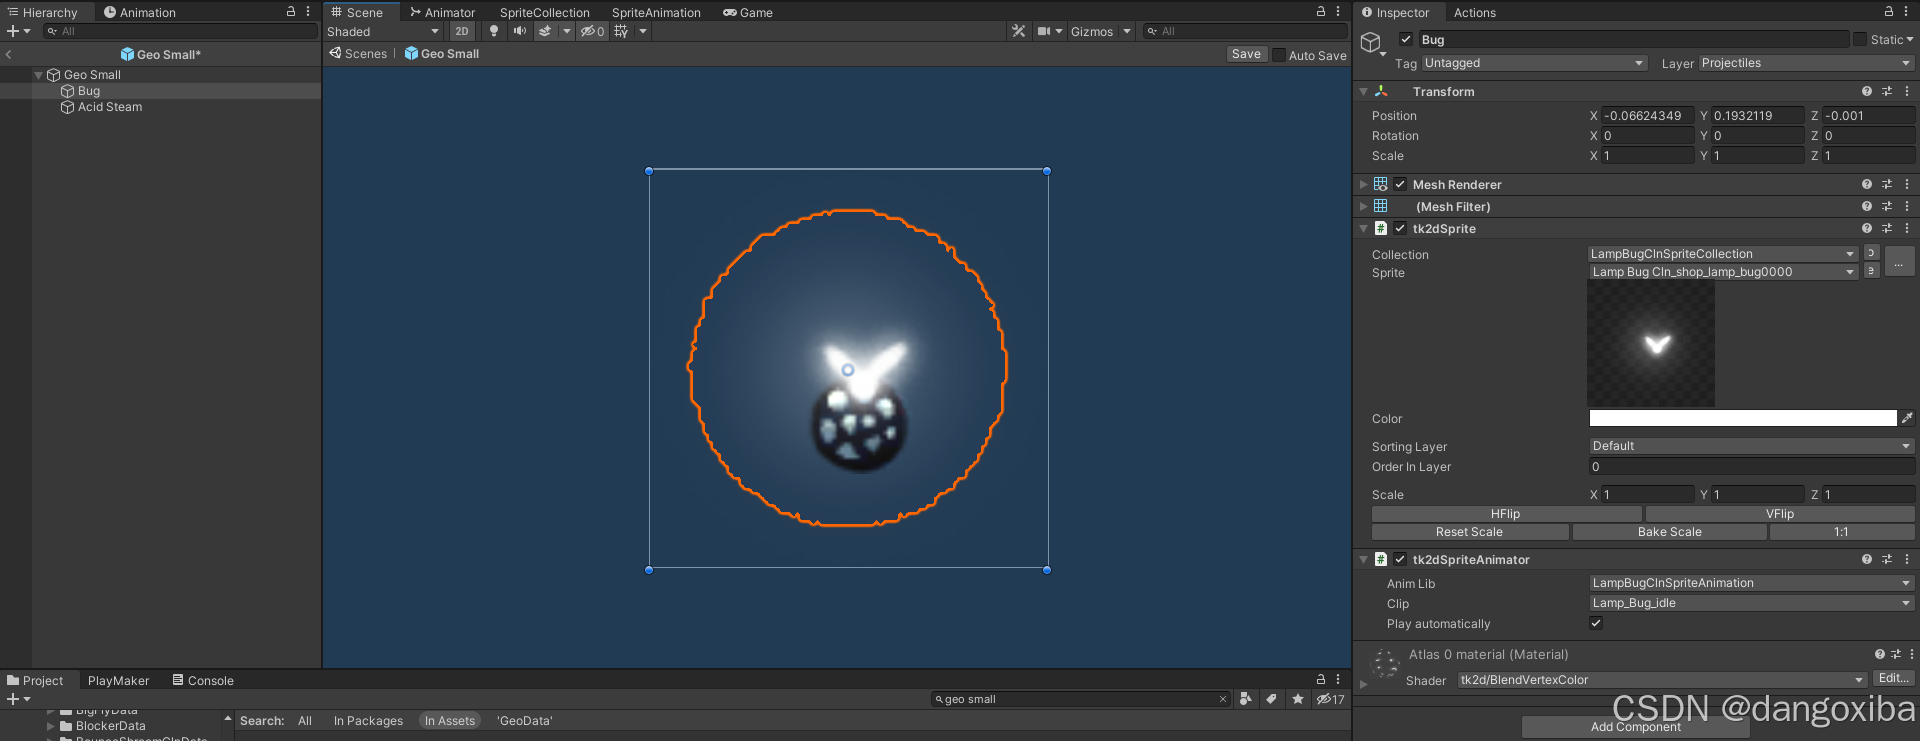The width and height of the screenshot is (1920, 741).
Task: Switch to the SpriteCollection tab
Action: click(545, 12)
